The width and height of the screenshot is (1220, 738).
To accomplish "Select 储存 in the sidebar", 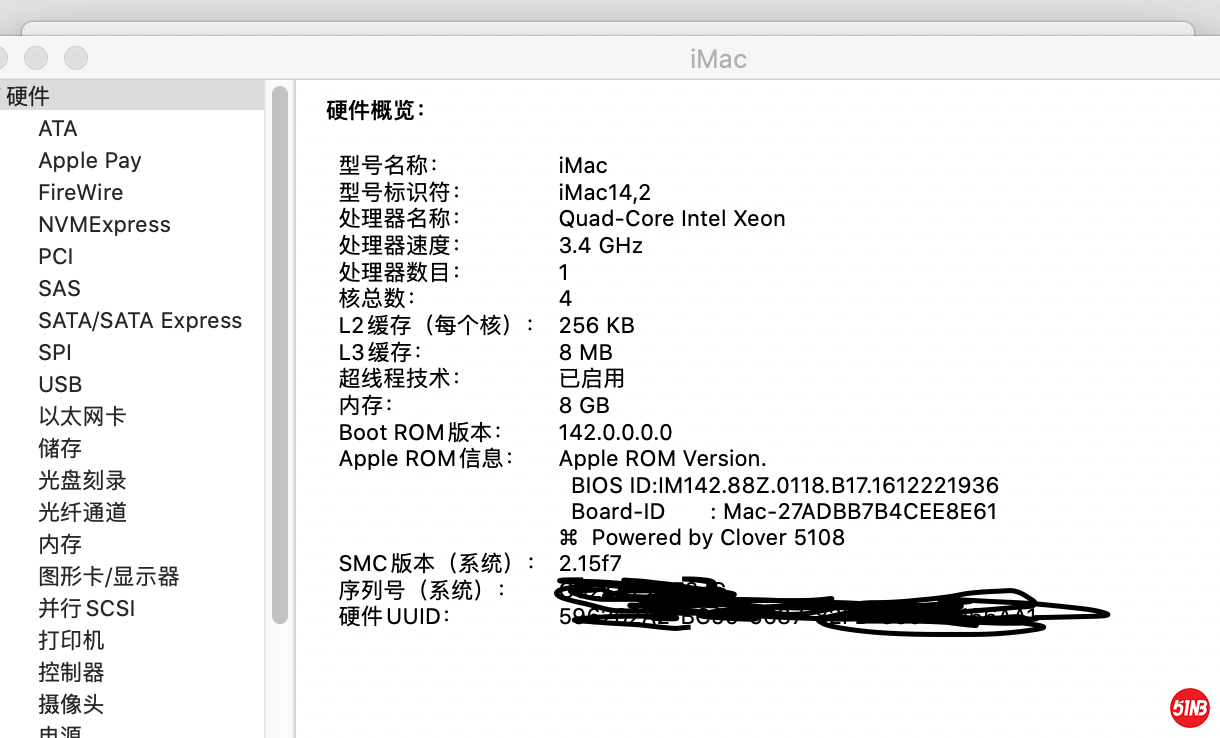I will (x=60, y=448).
